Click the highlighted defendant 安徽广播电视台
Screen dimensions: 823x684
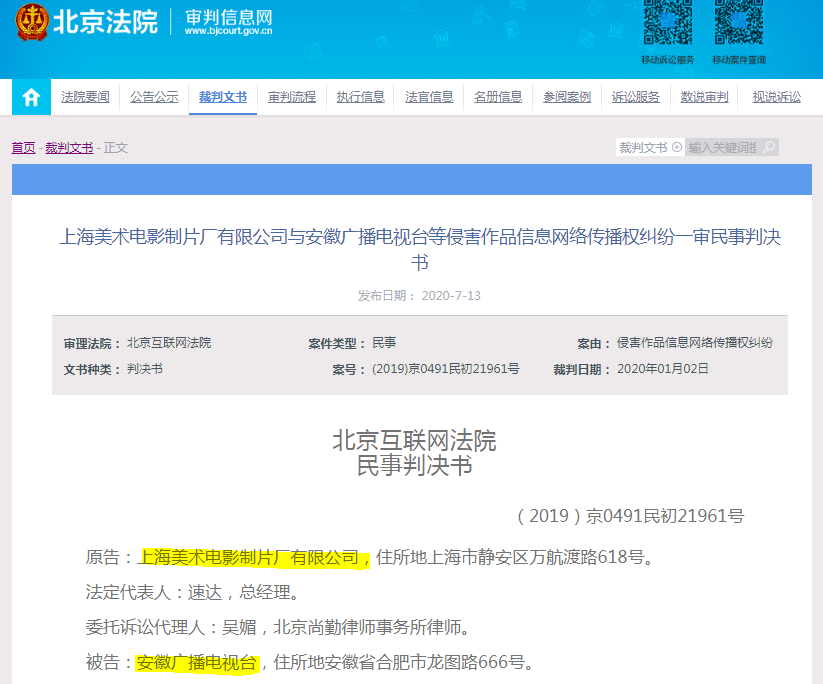click(197, 662)
